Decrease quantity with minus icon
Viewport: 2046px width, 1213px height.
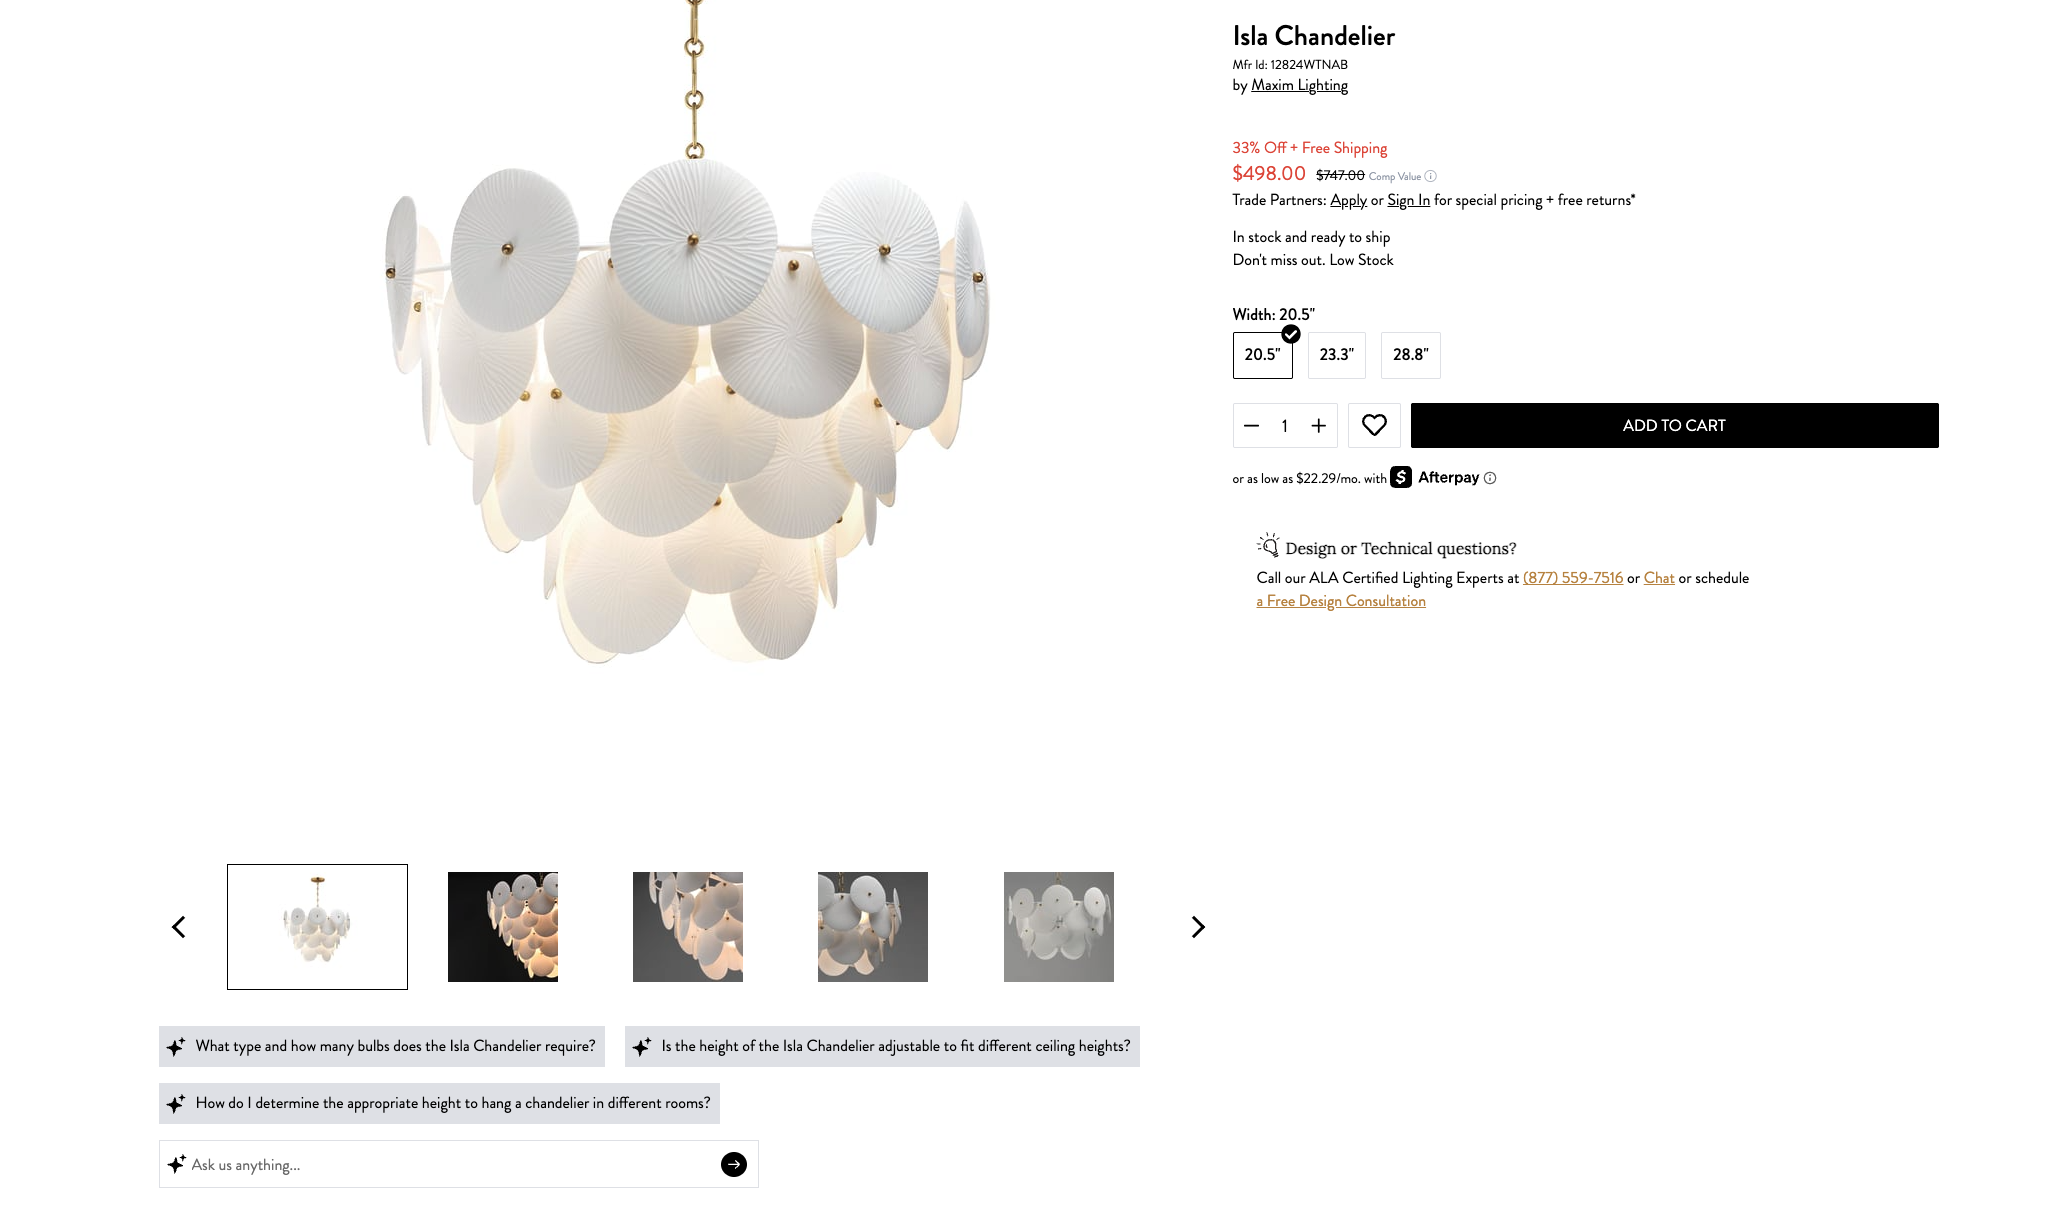(1251, 426)
